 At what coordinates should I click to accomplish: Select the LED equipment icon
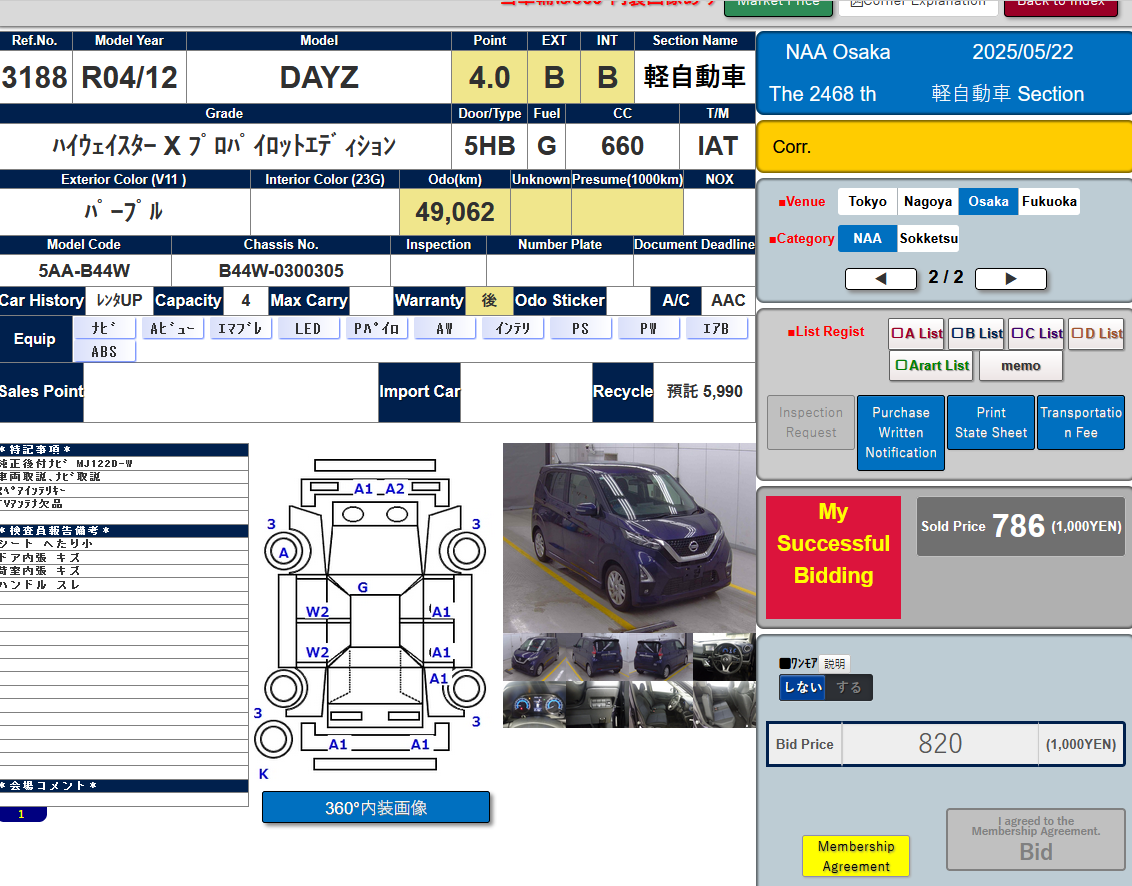coord(308,327)
